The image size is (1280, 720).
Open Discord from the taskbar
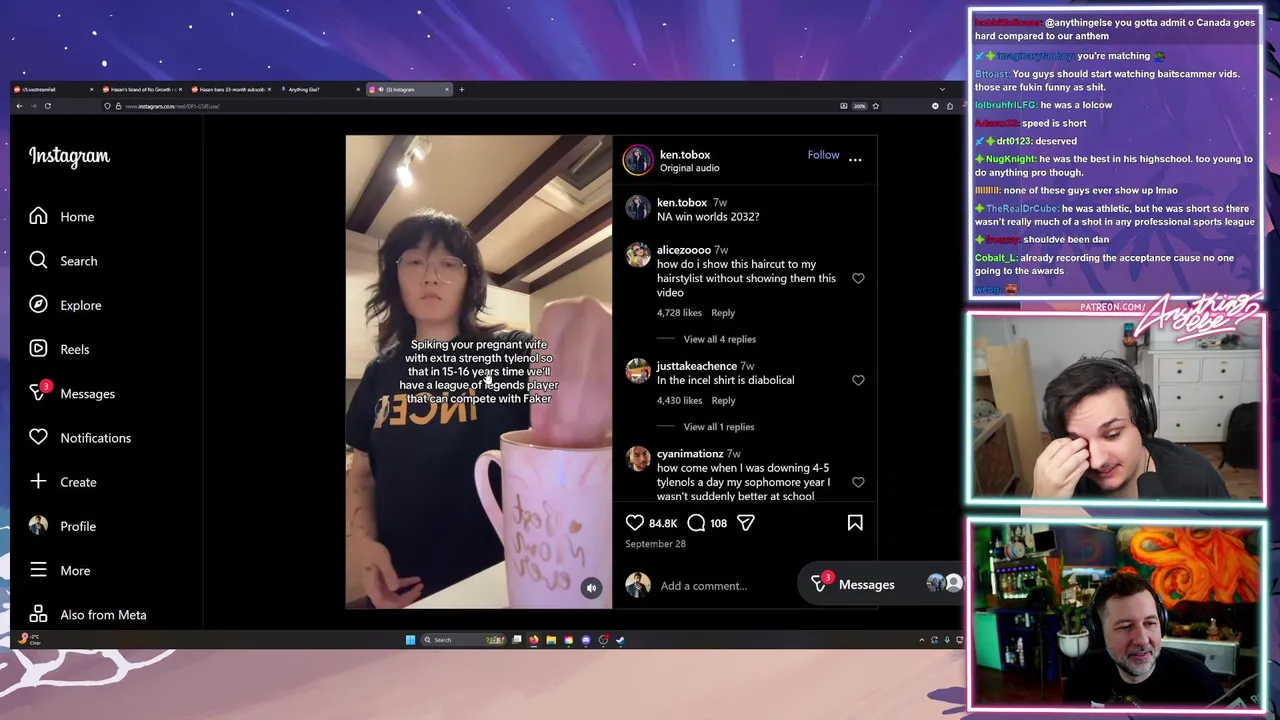586,640
